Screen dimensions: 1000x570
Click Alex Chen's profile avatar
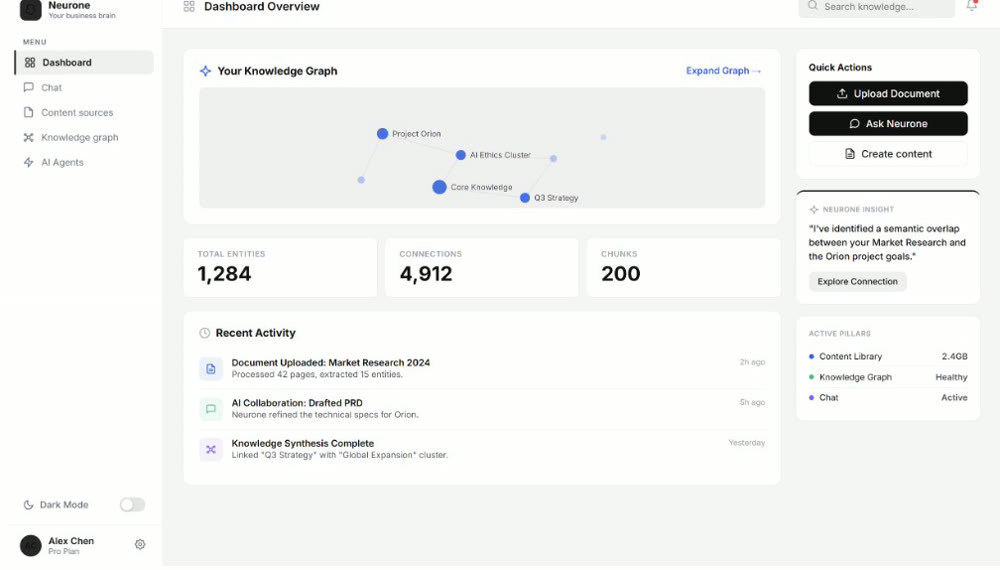click(31, 545)
